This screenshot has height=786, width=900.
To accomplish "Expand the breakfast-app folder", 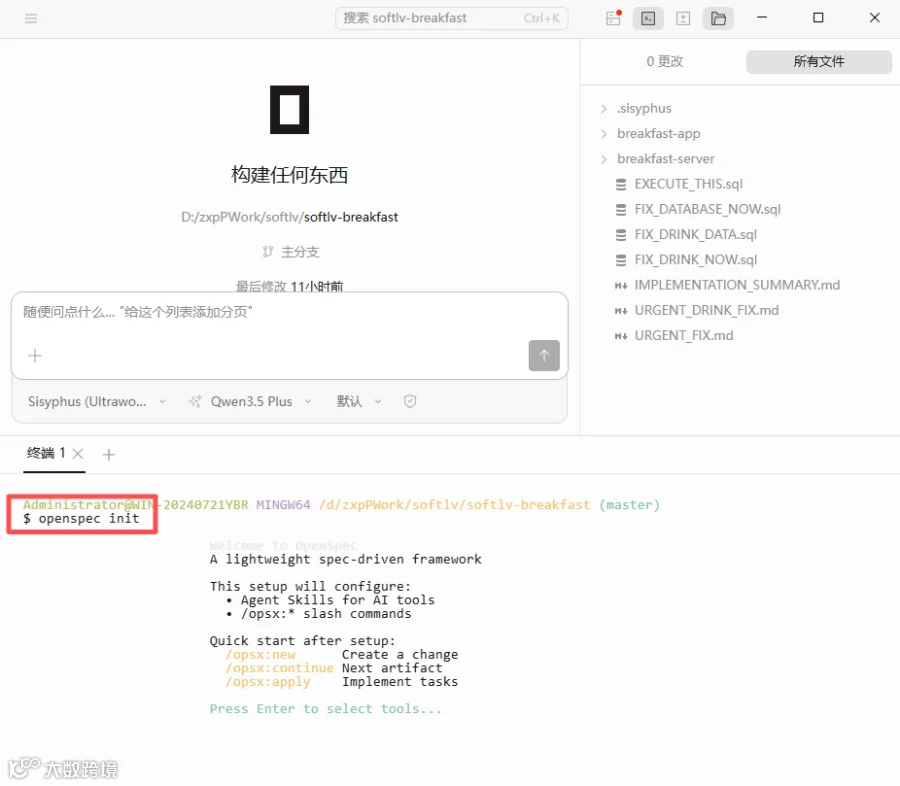I will click(x=658, y=134).
